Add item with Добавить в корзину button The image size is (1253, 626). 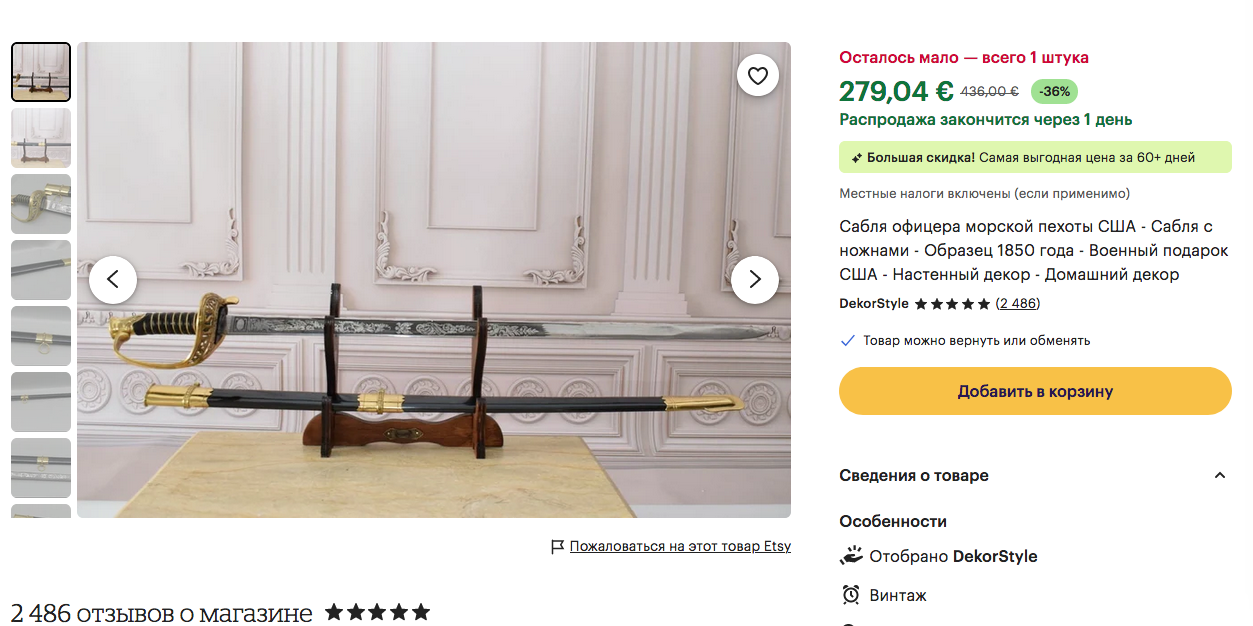(1035, 391)
